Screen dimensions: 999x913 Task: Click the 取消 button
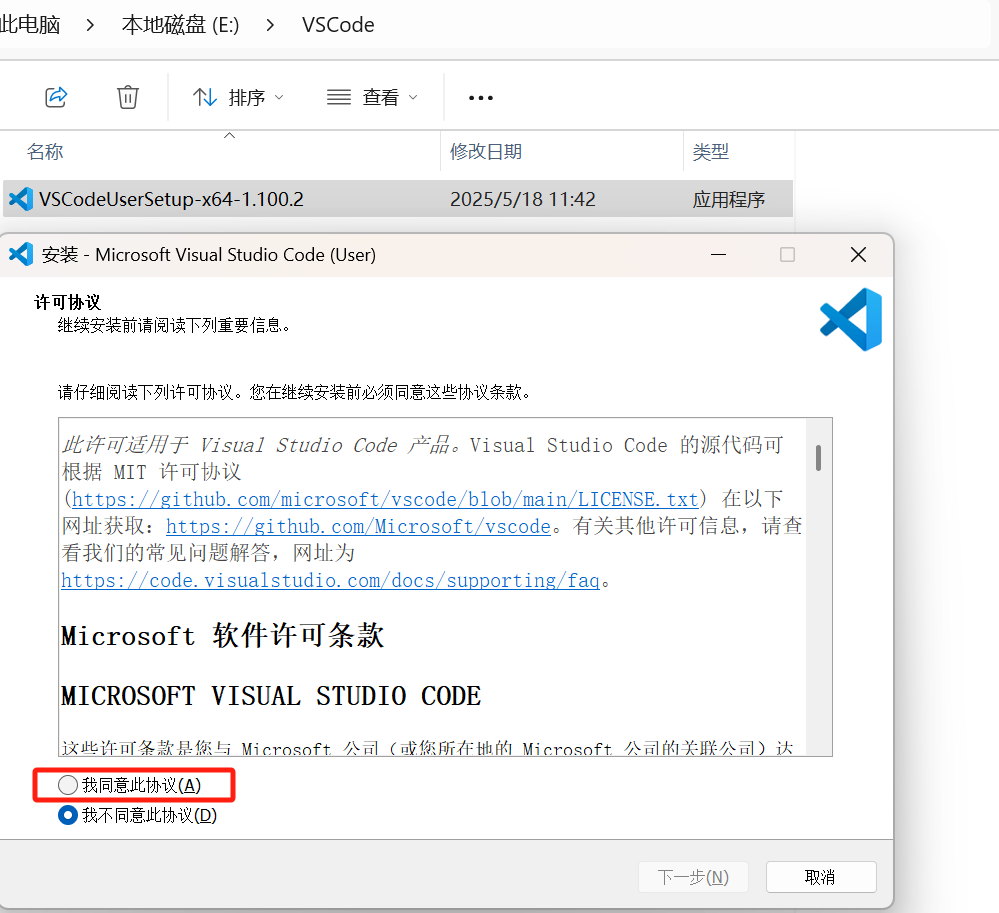[x=821, y=877]
